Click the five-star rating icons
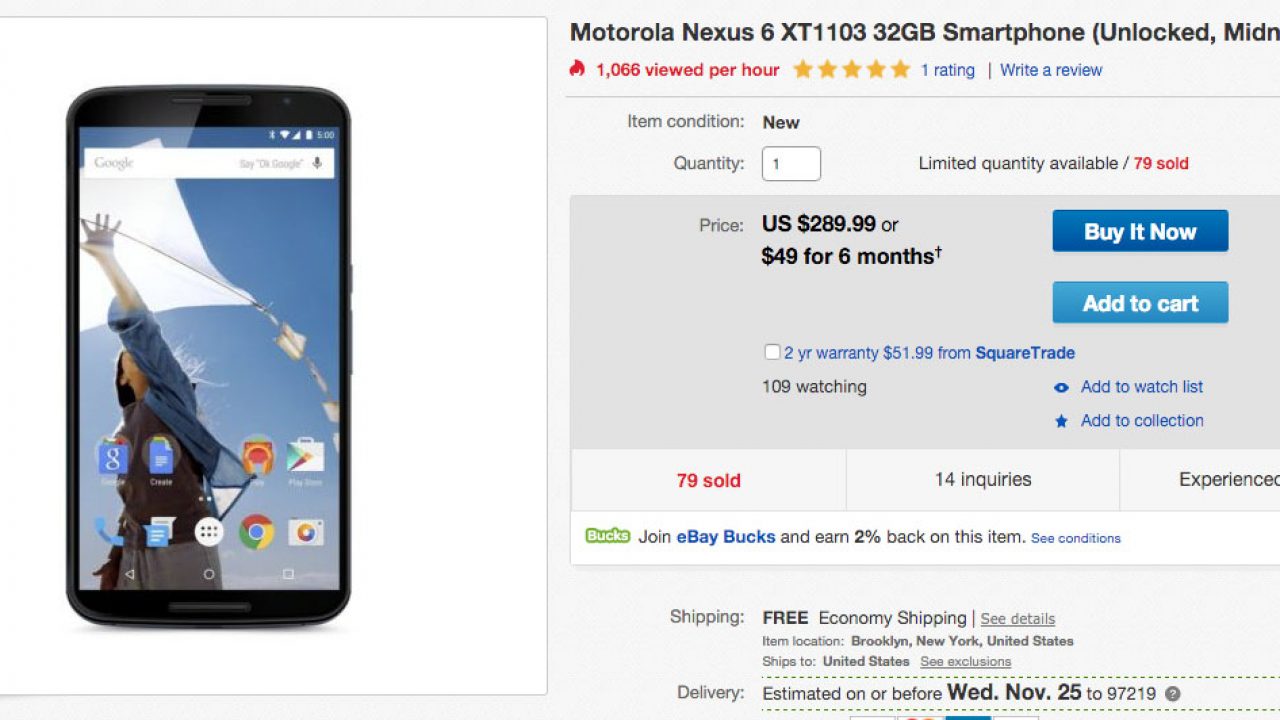 [x=851, y=69]
